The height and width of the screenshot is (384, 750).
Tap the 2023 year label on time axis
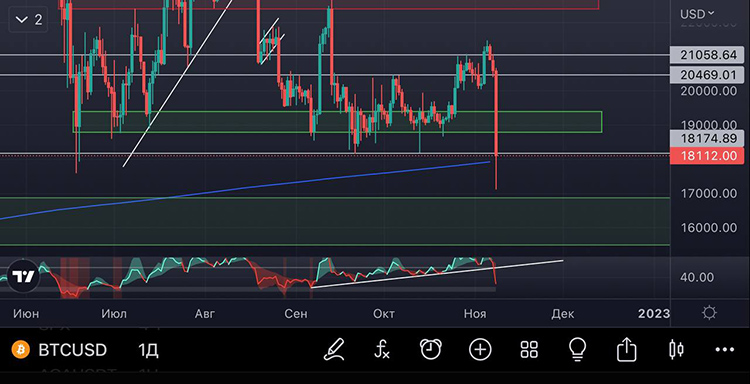point(654,314)
